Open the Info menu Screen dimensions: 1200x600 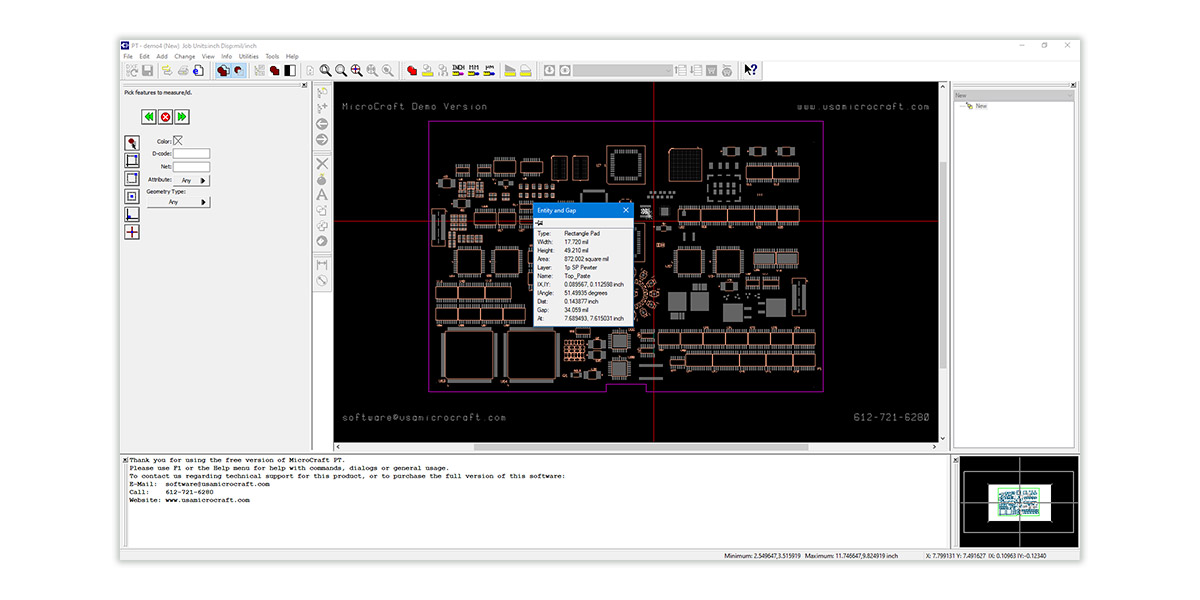(x=227, y=56)
